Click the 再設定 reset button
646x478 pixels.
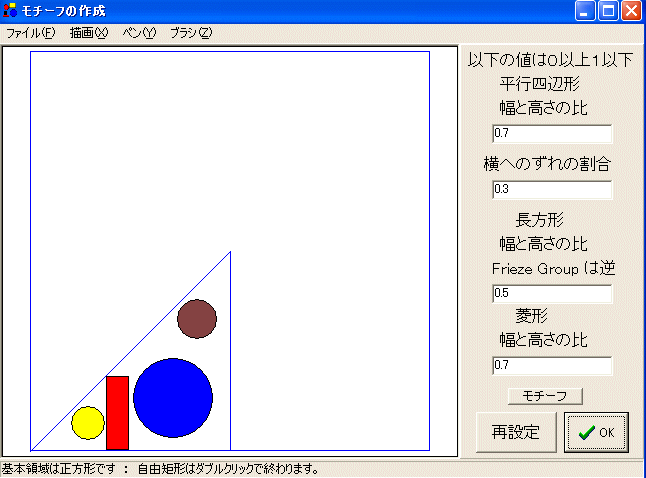(x=516, y=432)
